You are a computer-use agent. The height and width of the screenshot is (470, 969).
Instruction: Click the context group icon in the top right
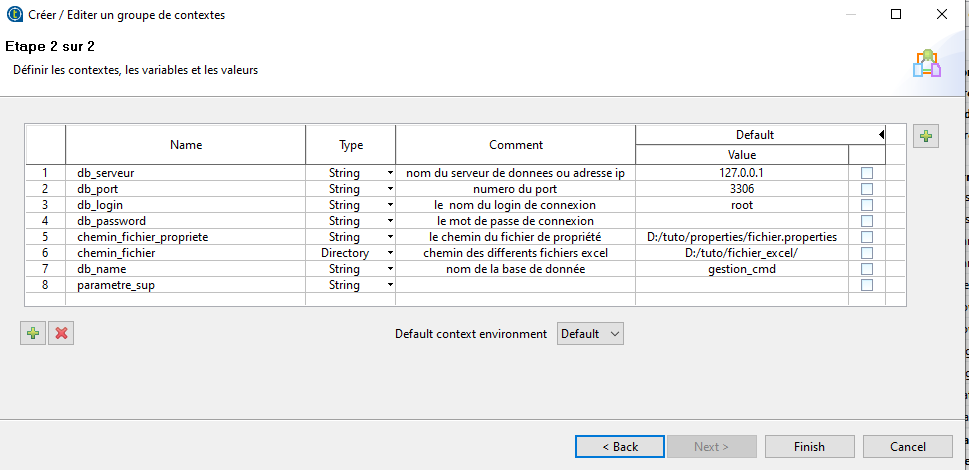coord(926,64)
